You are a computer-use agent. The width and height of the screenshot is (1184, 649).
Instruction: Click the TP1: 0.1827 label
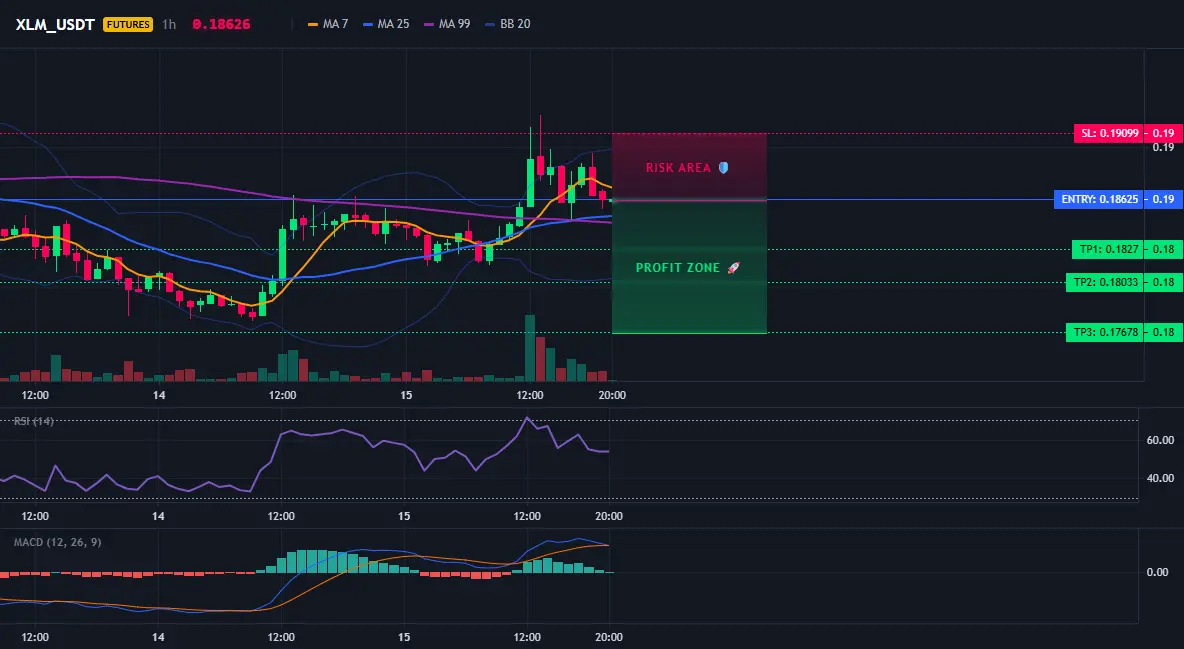pos(1108,249)
